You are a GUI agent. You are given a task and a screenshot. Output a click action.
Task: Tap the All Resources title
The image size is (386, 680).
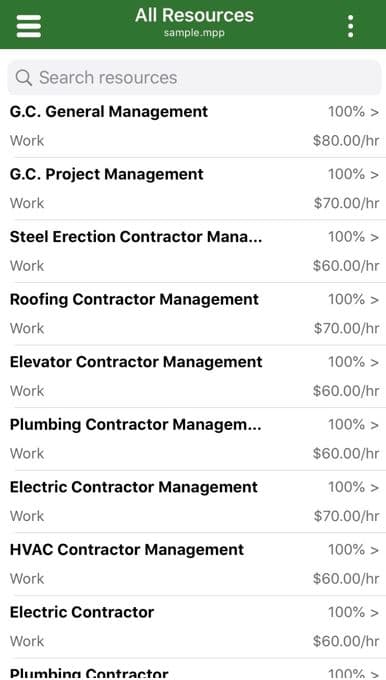point(194,16)
